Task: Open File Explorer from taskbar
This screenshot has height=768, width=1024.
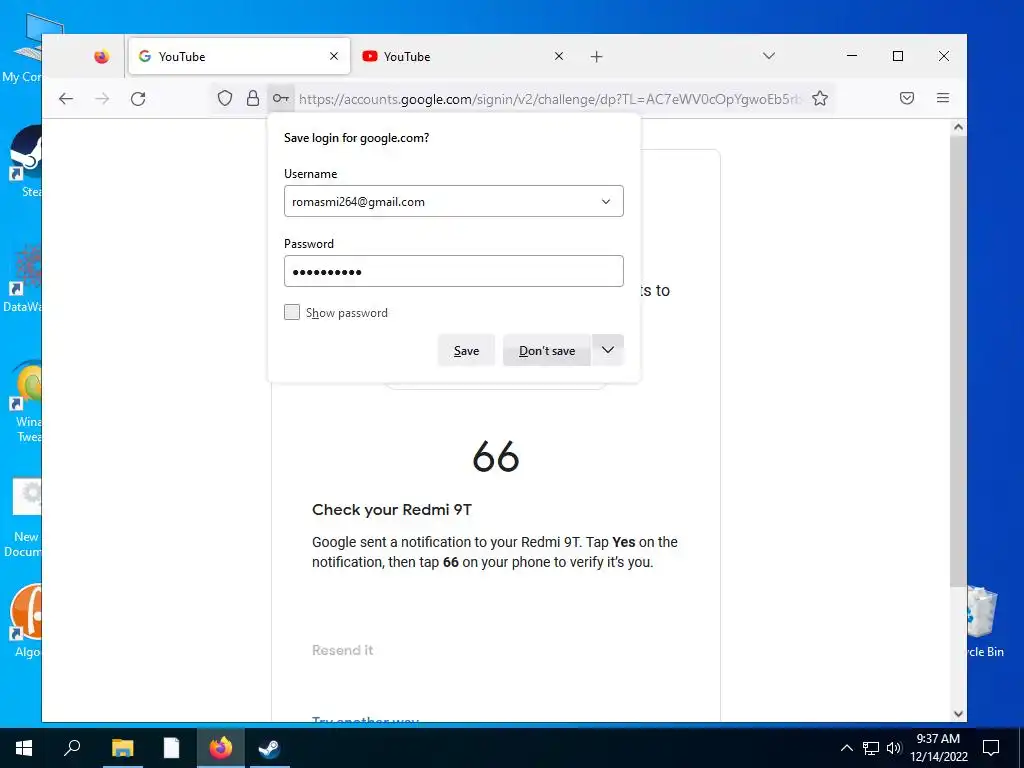Action: pyautogui.click(x=122, y=748)
